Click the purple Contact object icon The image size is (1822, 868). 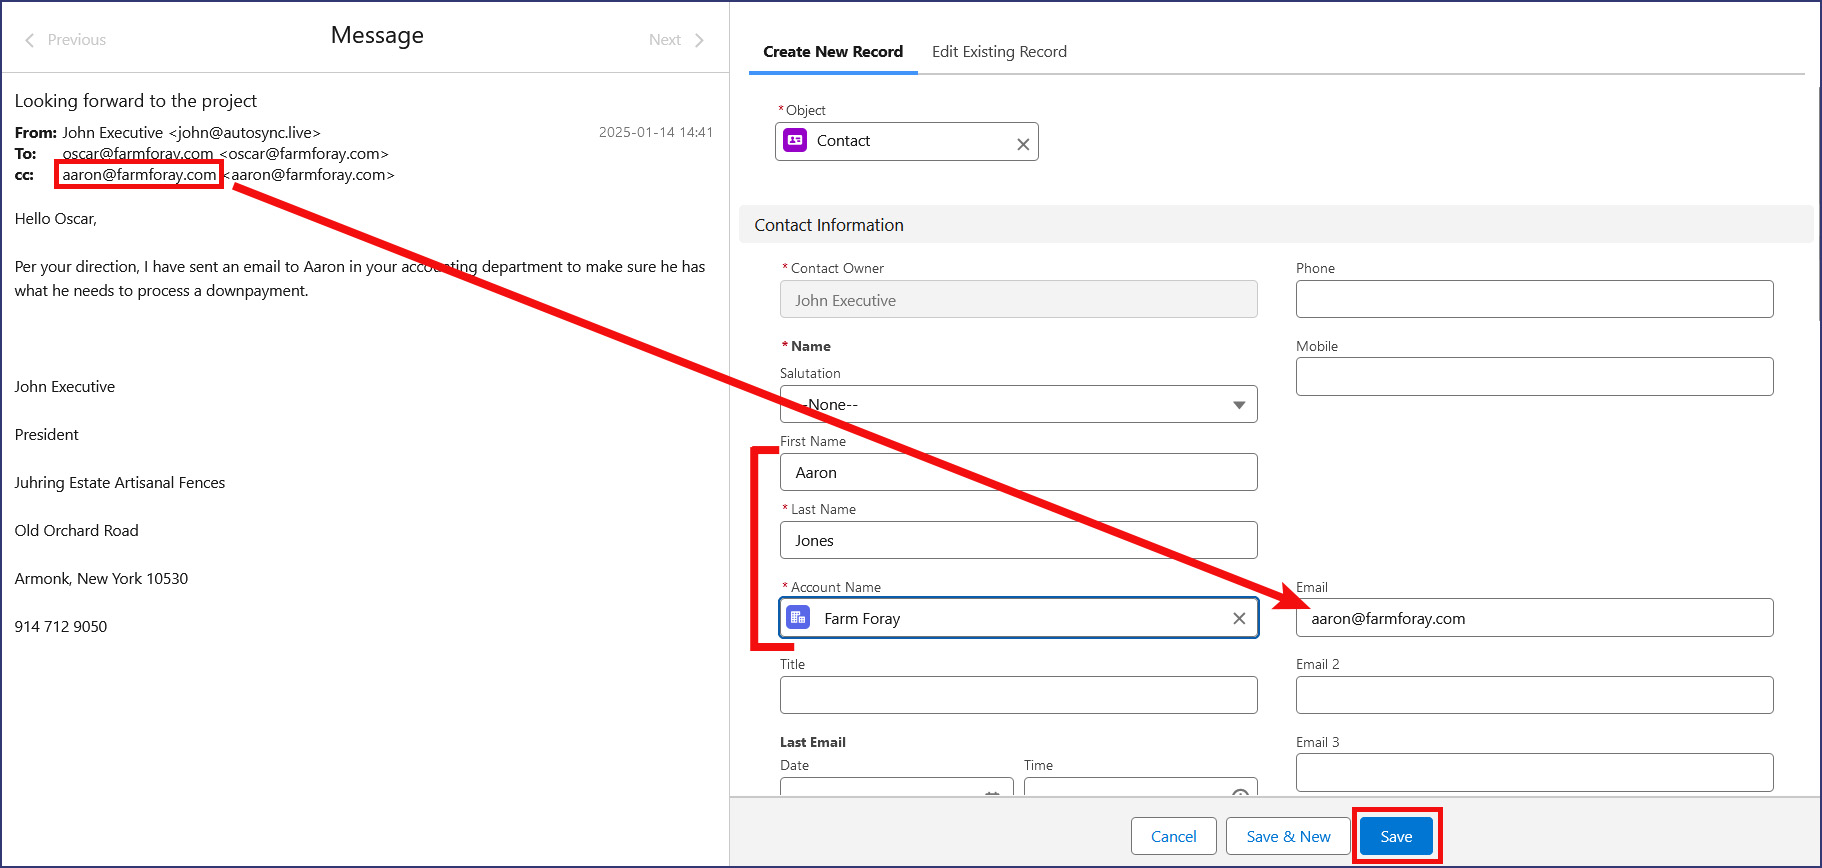pyautogui.click(x=795, y=141)
